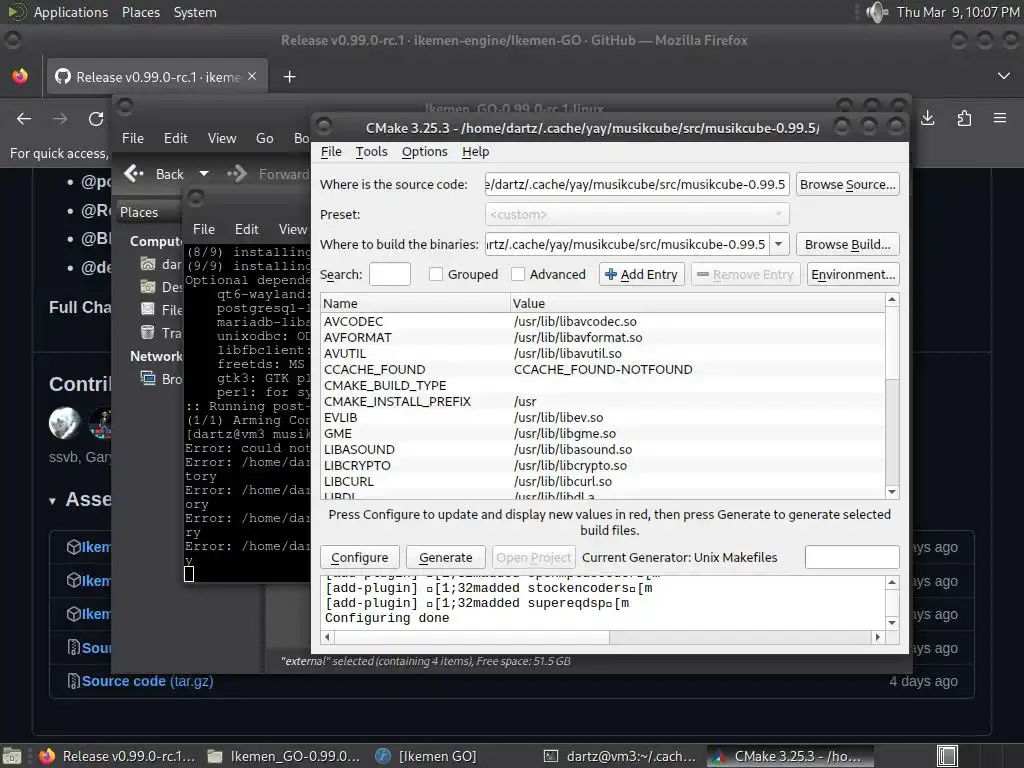Open the Preset custom dropdown
Image resolution: width=1024 pixels, height=768 pixels.
(637, 214)
